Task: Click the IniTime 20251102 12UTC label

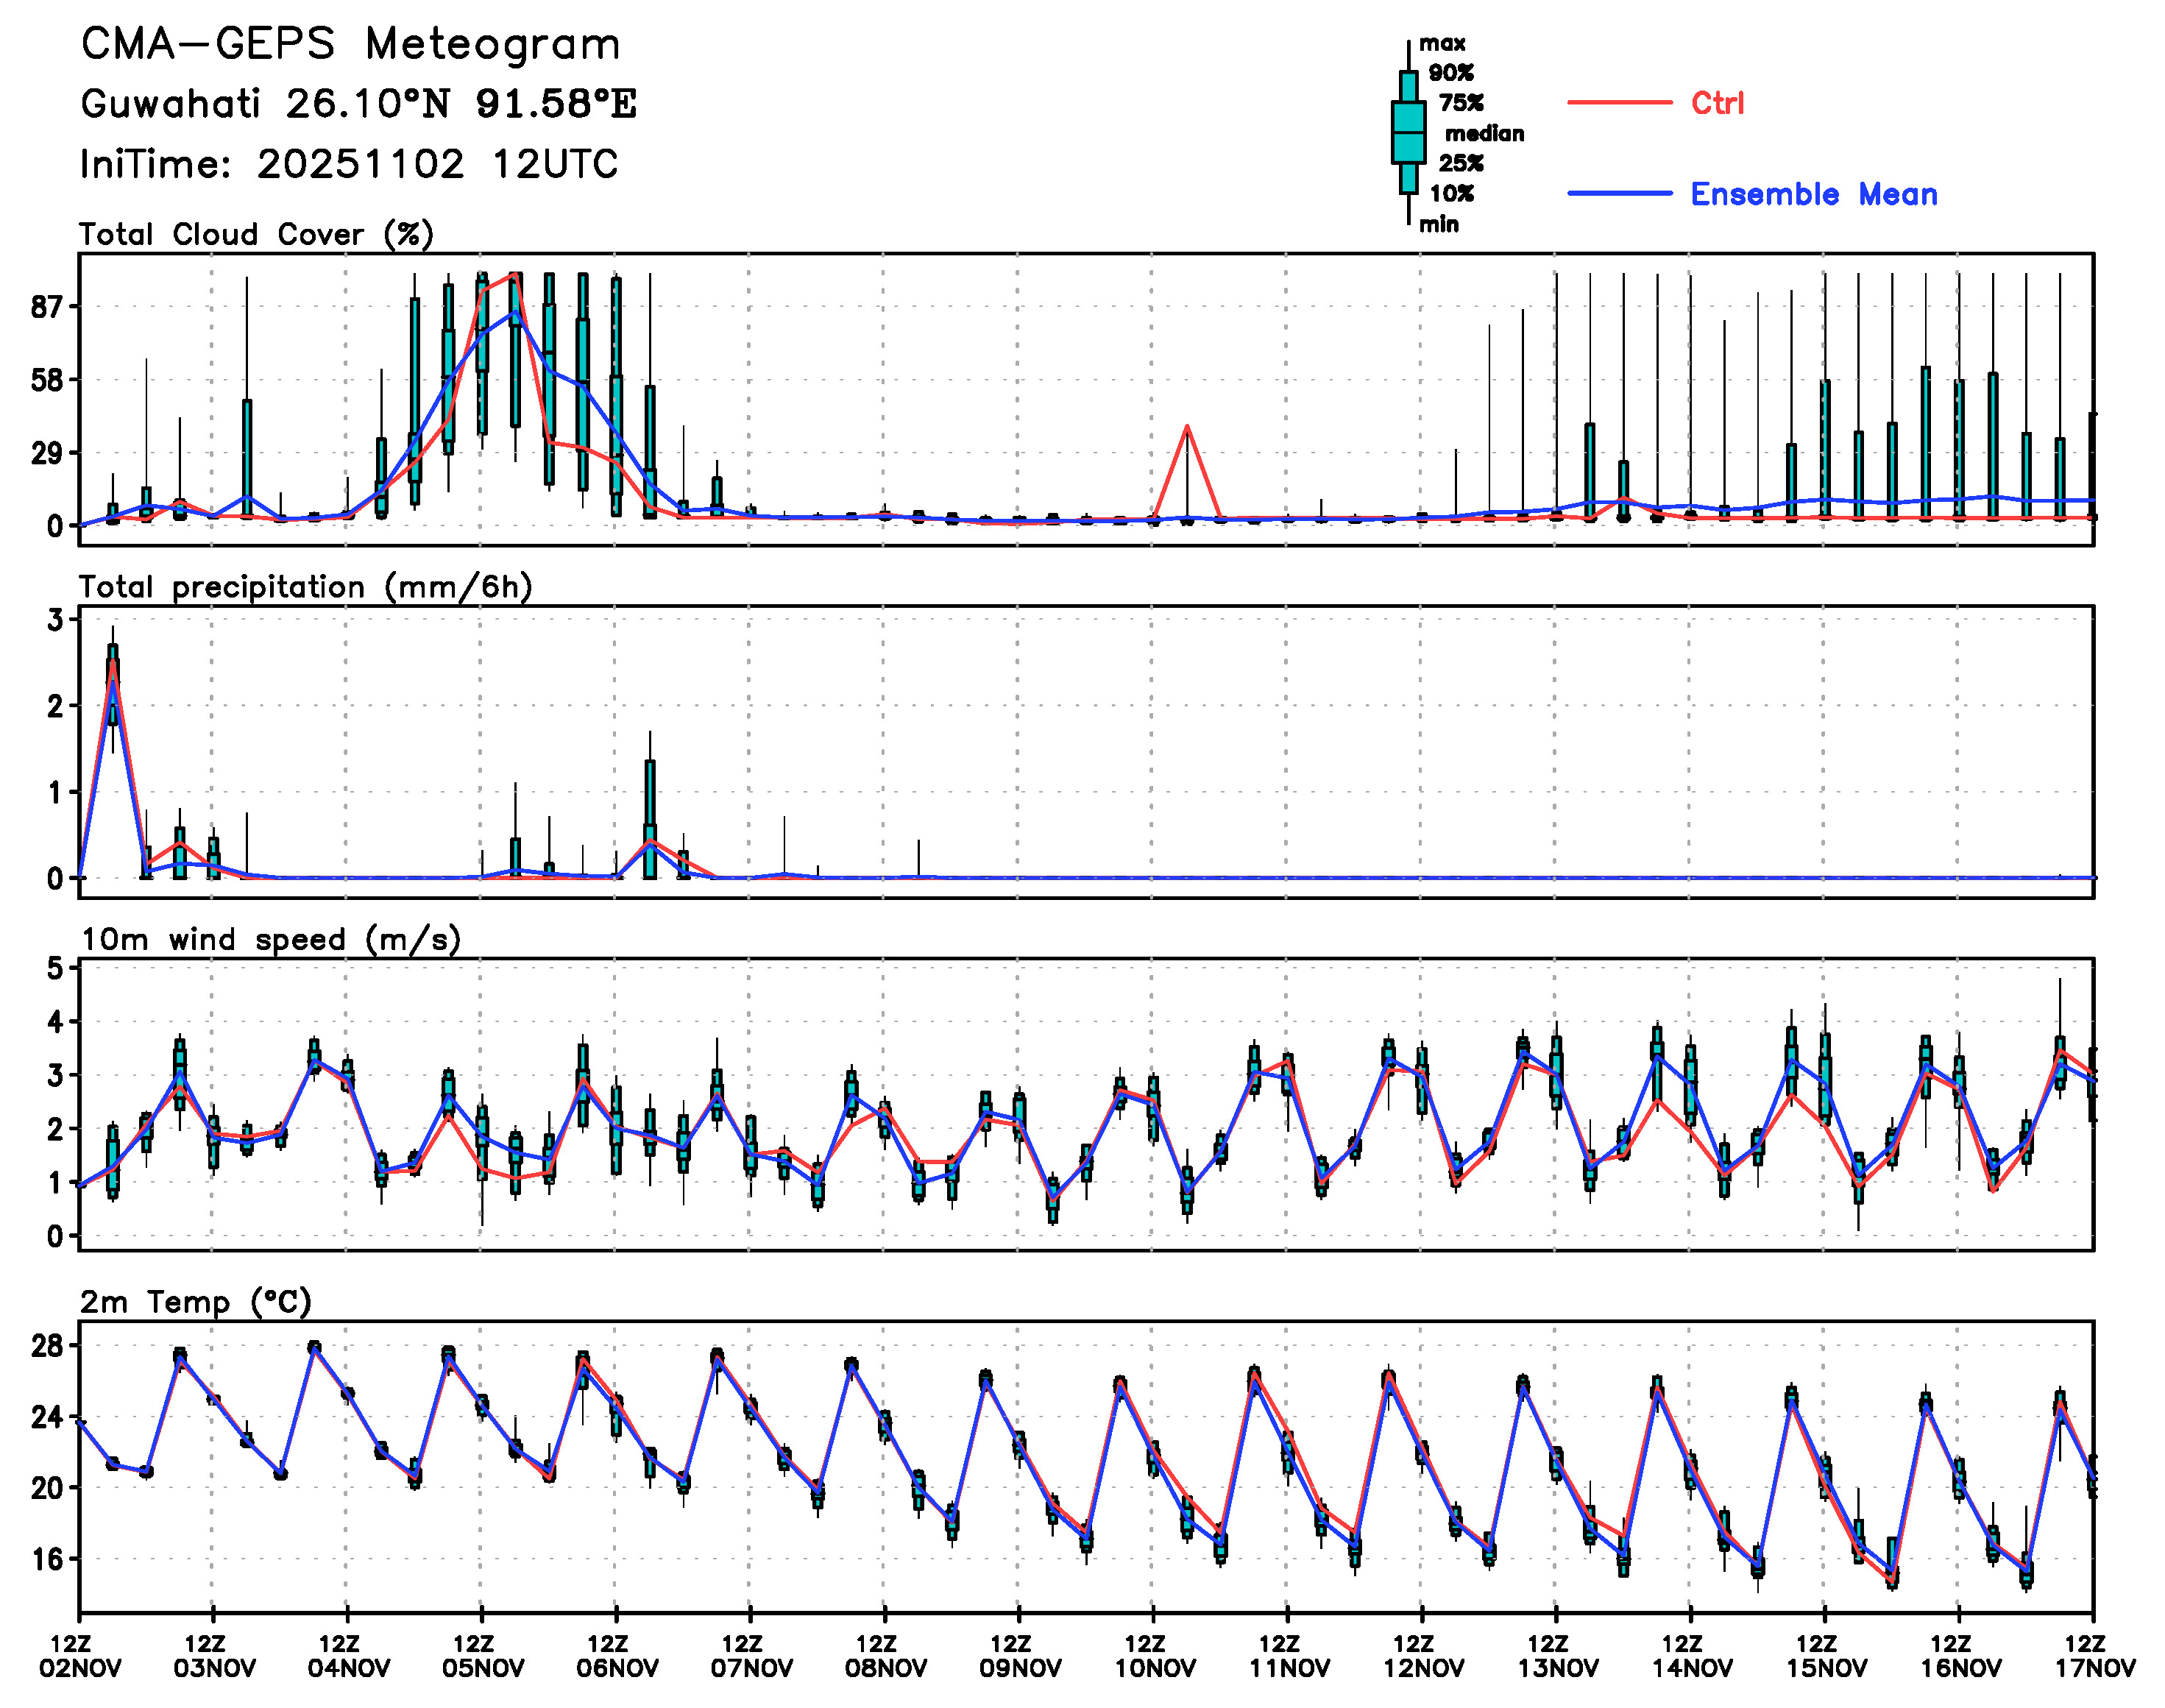Action: tap(349, 164)
